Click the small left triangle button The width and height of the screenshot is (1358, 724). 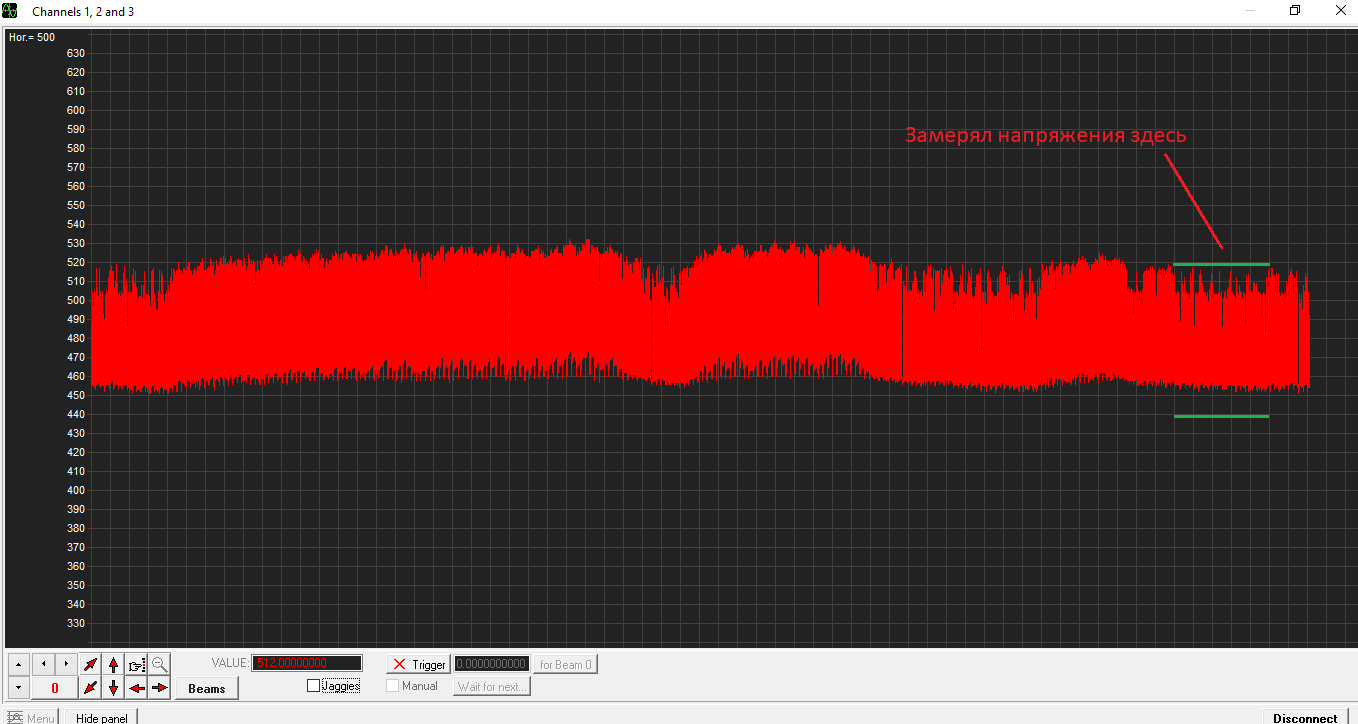[43, 664]
